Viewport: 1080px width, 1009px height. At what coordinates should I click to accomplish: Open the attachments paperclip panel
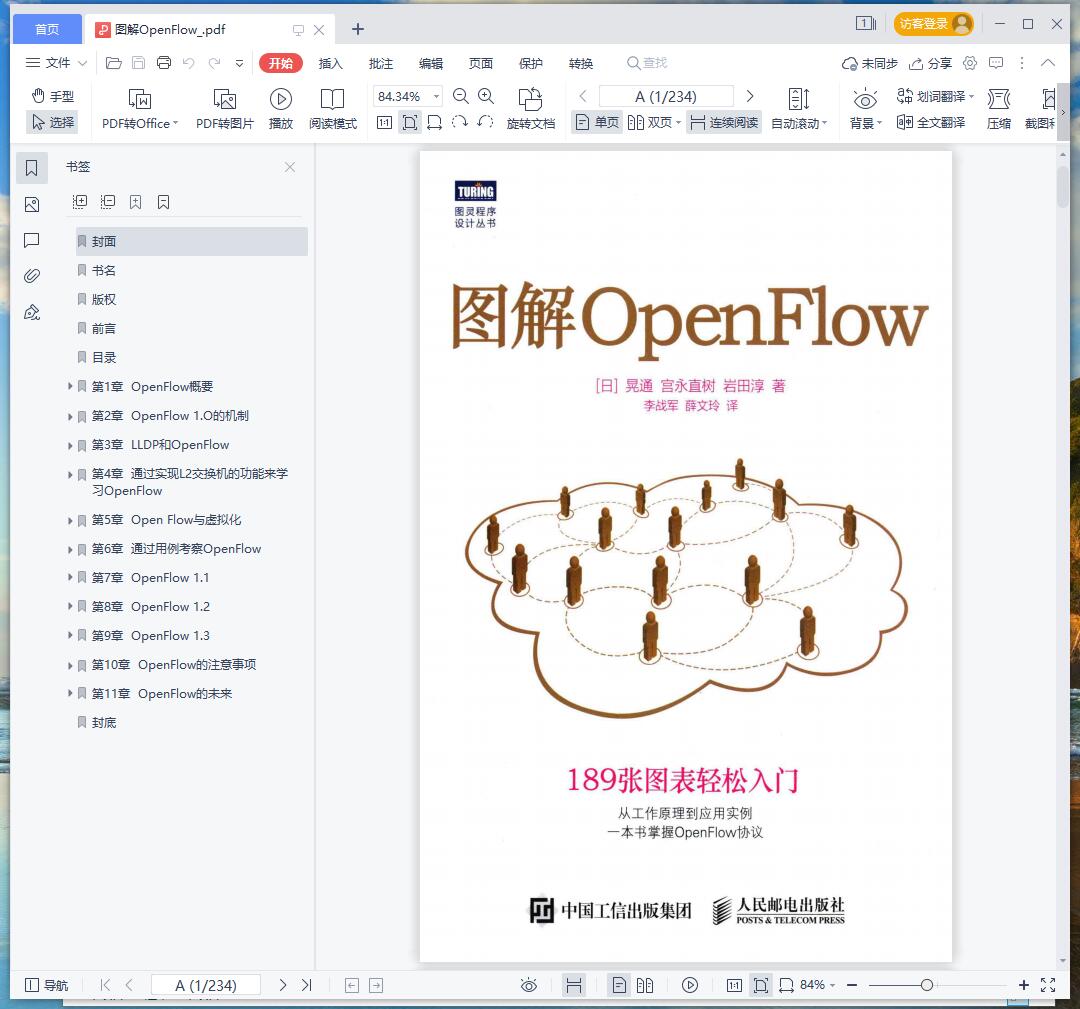[32, 276]
